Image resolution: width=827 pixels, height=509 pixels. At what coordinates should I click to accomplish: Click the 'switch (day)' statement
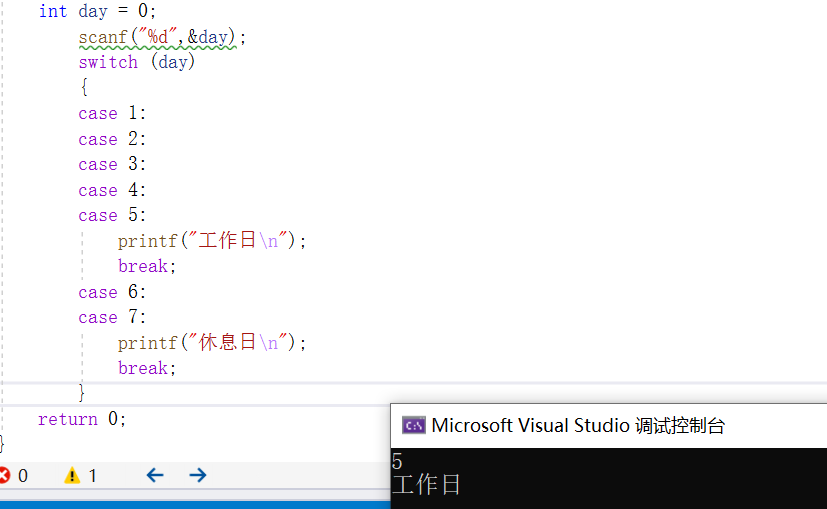137,62
